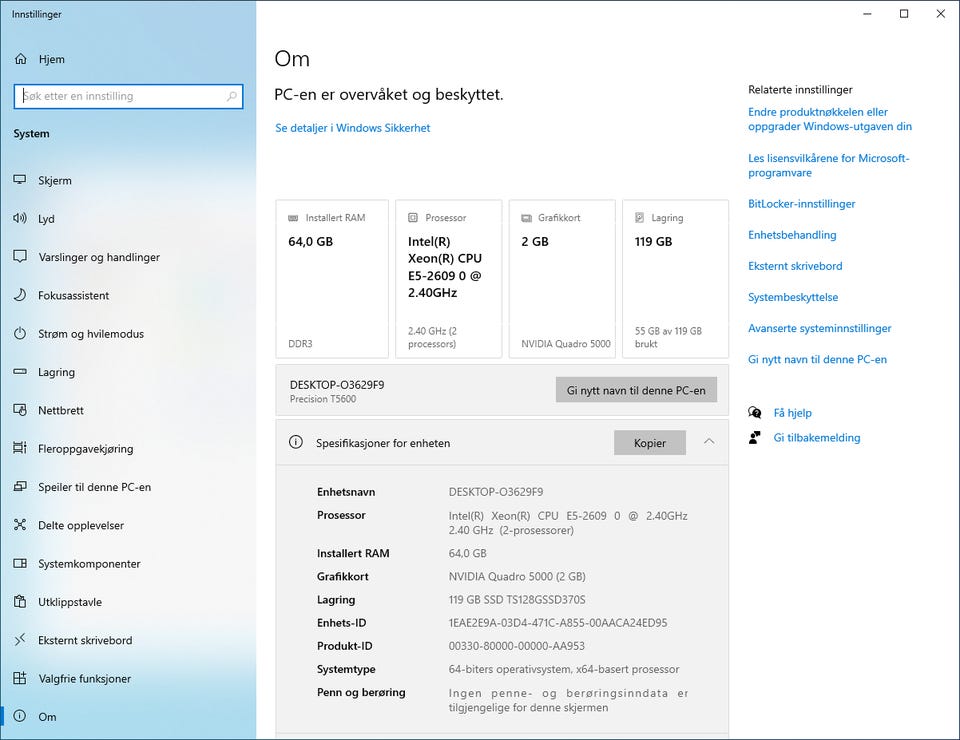Click the Strøm og hvilemodus power icon
Viewport: 960px width, 740px height.
tap(20, 334)
